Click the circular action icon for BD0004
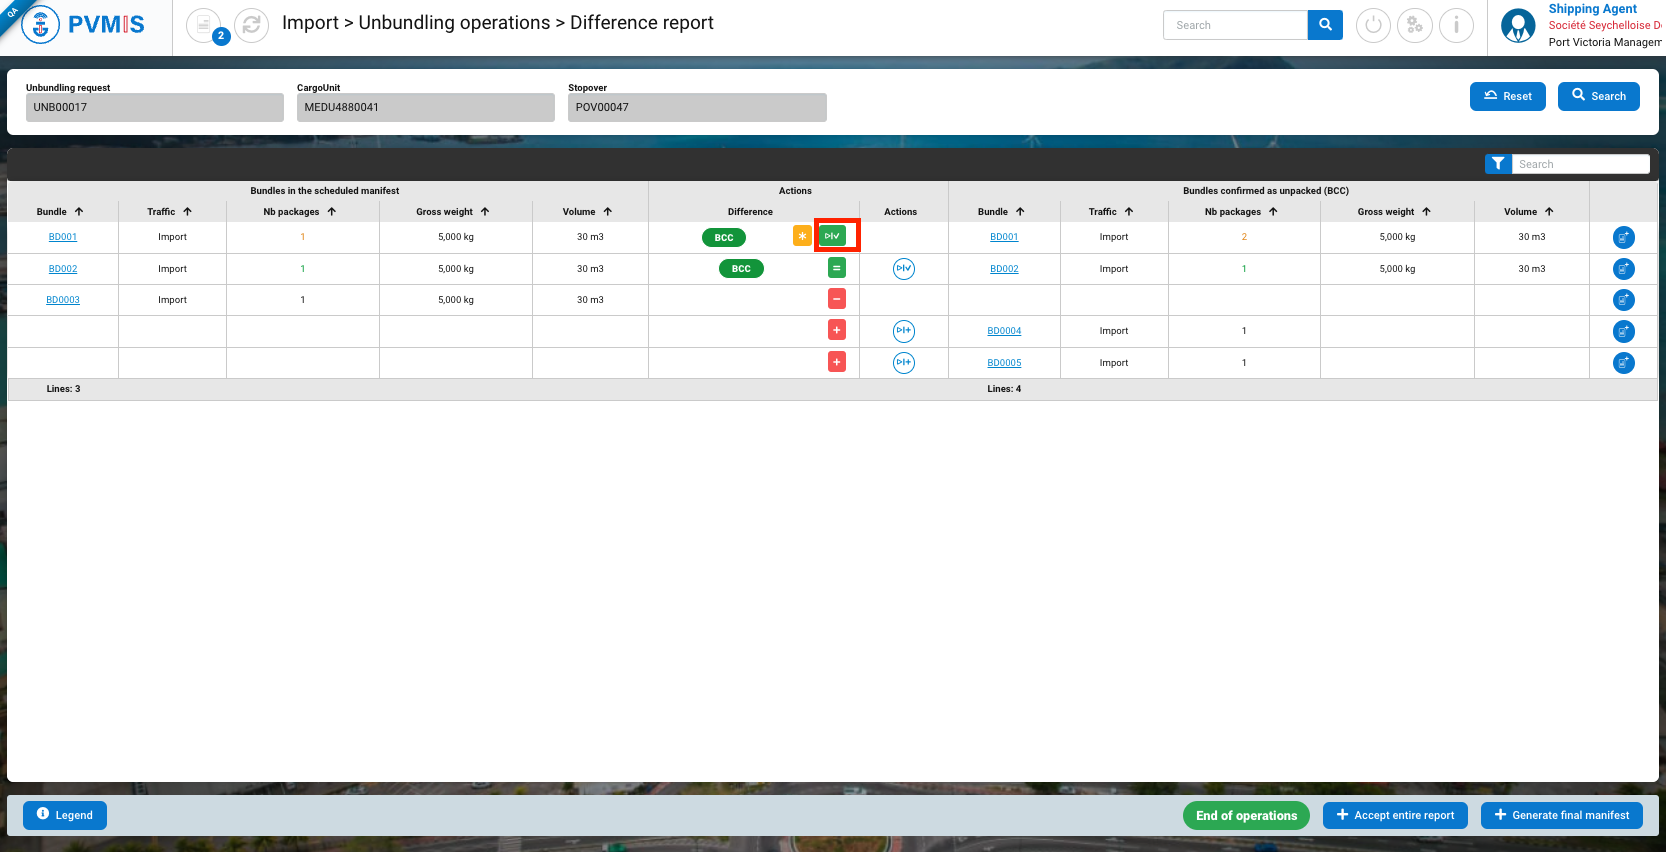1666x852 pixels. [903, 331]
